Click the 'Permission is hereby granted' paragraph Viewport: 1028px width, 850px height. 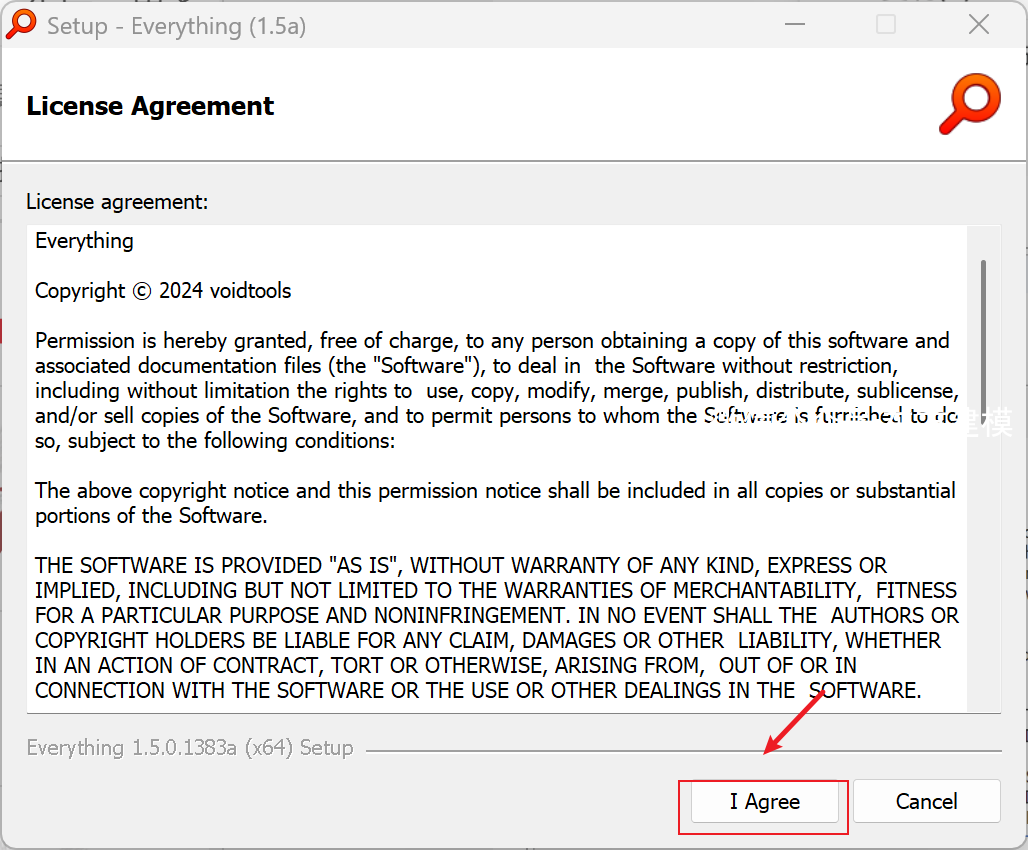[497, 390]
